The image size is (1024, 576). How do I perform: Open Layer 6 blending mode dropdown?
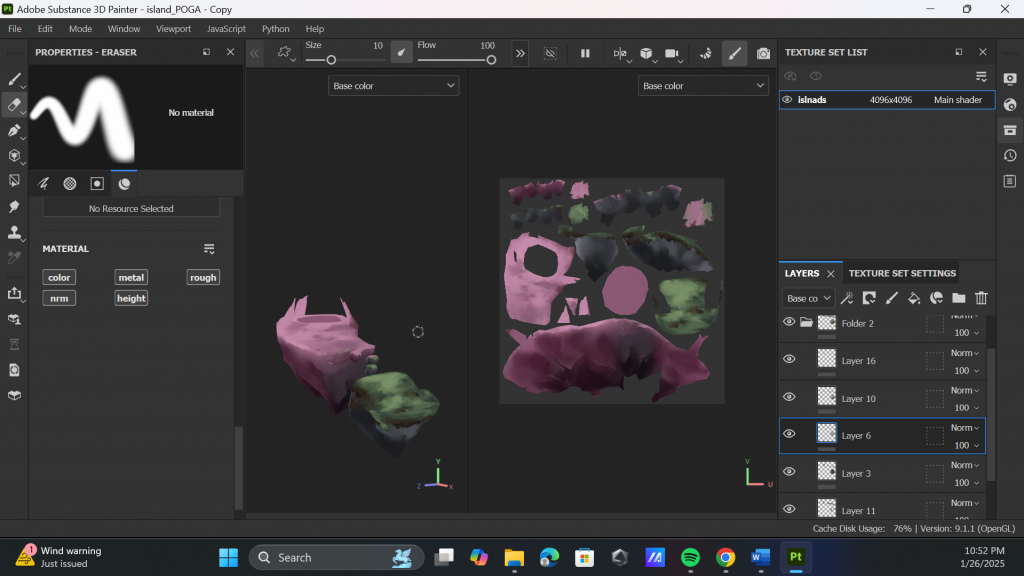coord(965,428)
